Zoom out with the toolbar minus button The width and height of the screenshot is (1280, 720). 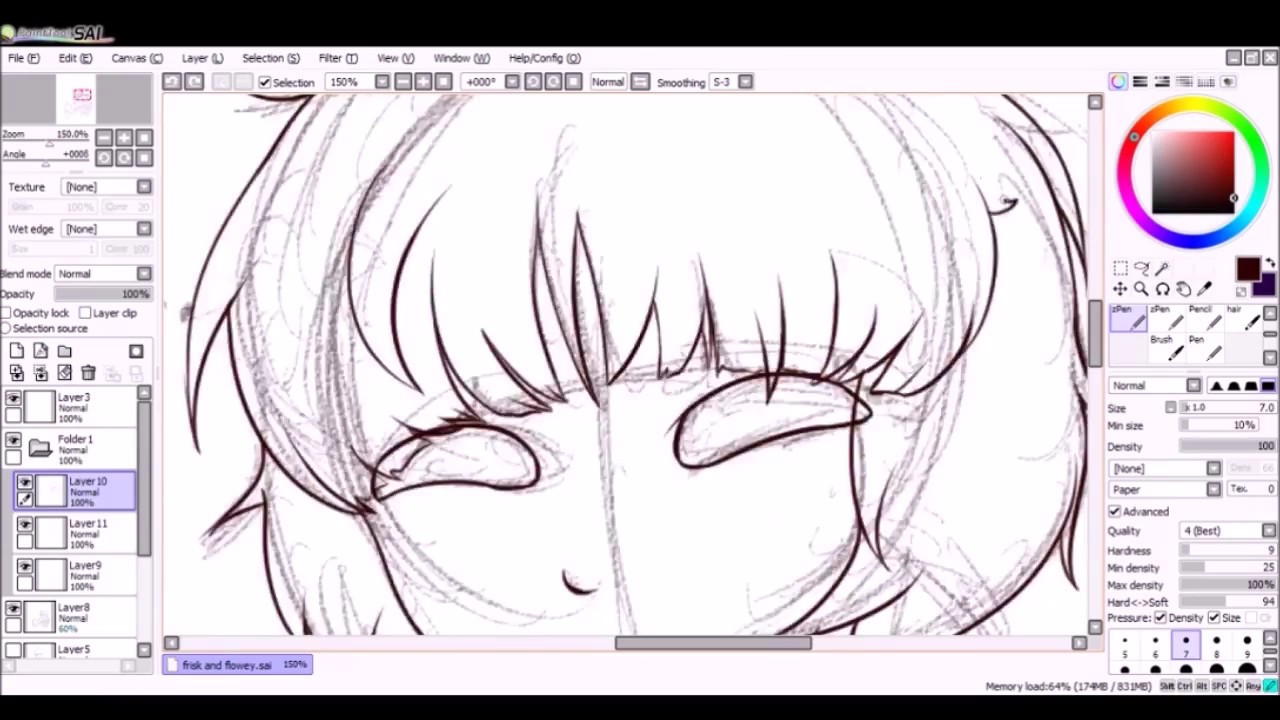click(x=403, y=82)
